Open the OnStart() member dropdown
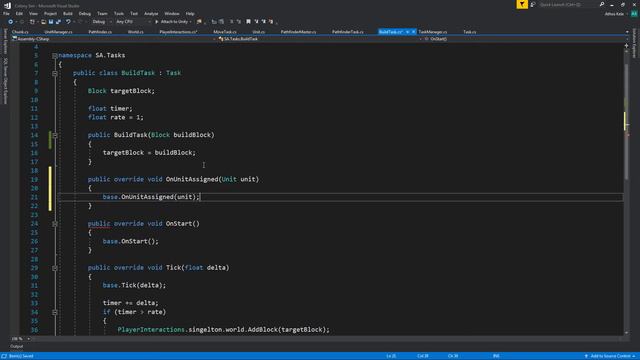Image resolution: width=640 pixels, height=360 pixels. 526,39
